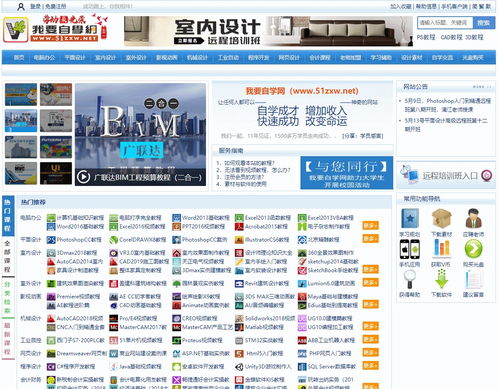The image size is (499, 389).
Task: Open the 下载素材 box icon
Action: [441, 219]
